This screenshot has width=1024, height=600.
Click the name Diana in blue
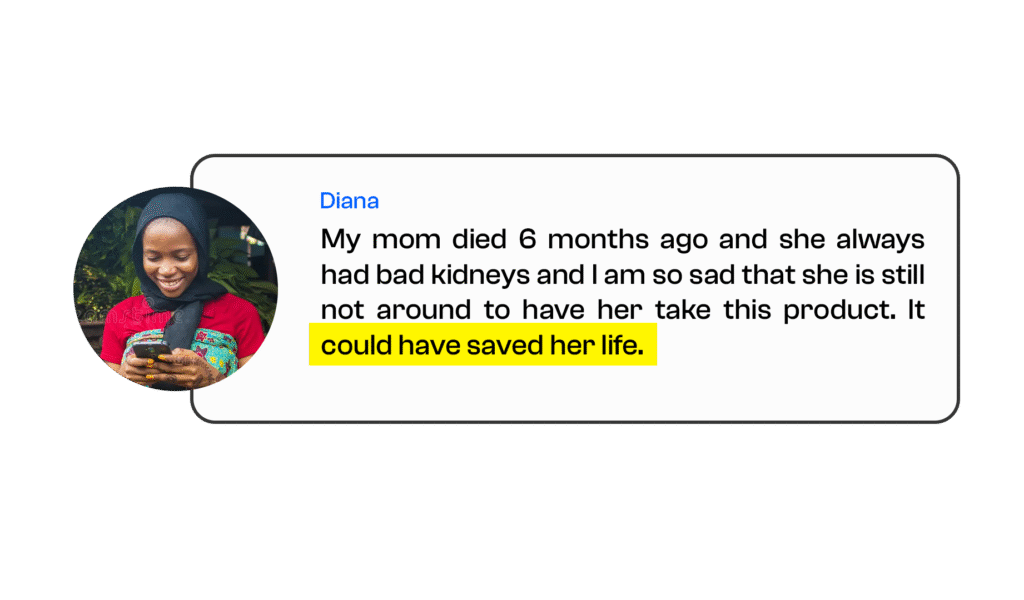click(x=349, y=201)
